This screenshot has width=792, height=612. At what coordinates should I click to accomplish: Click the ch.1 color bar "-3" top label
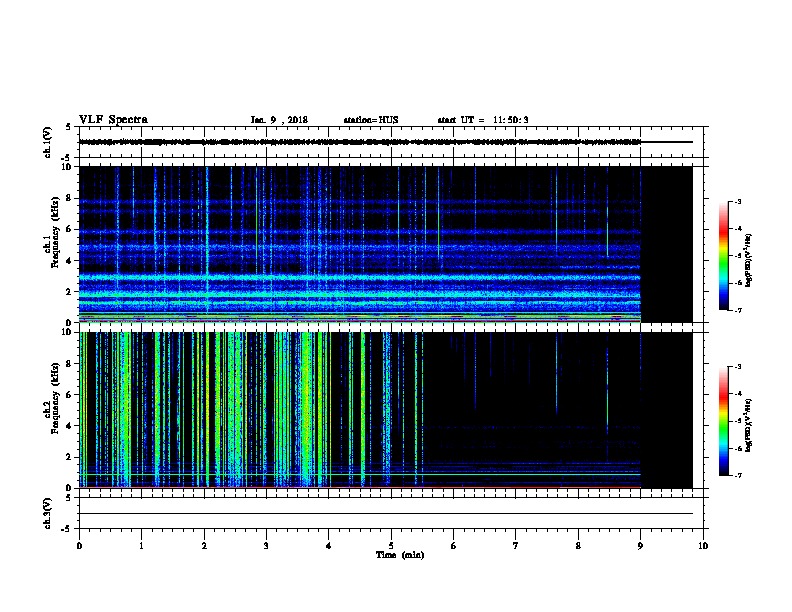tap(738, 201)
